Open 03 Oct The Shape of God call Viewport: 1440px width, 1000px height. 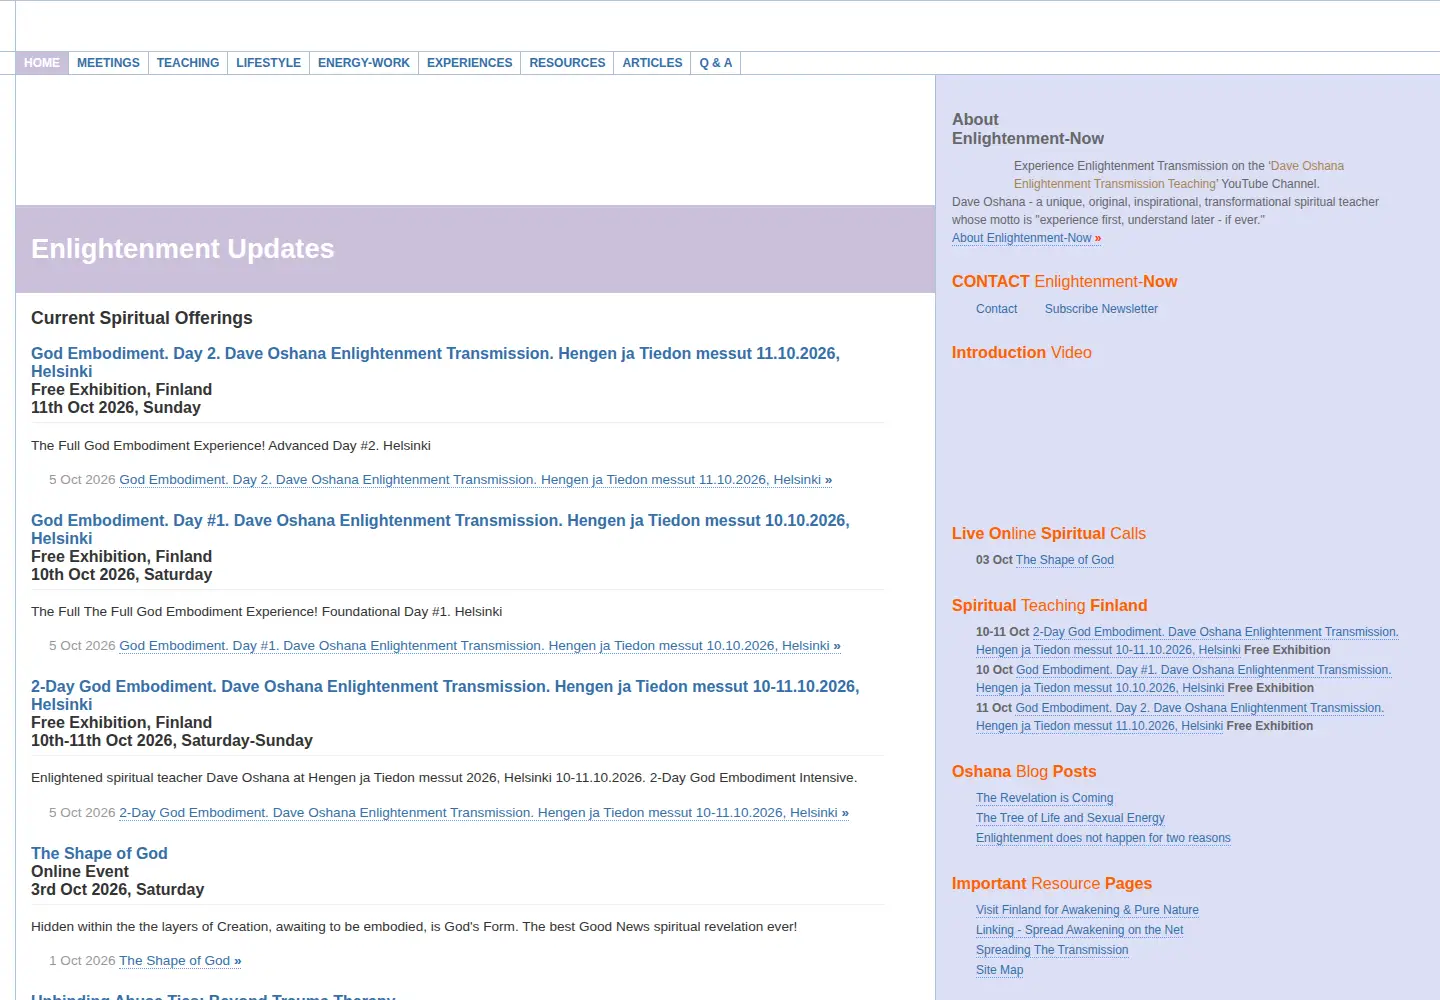[1065, 560]
